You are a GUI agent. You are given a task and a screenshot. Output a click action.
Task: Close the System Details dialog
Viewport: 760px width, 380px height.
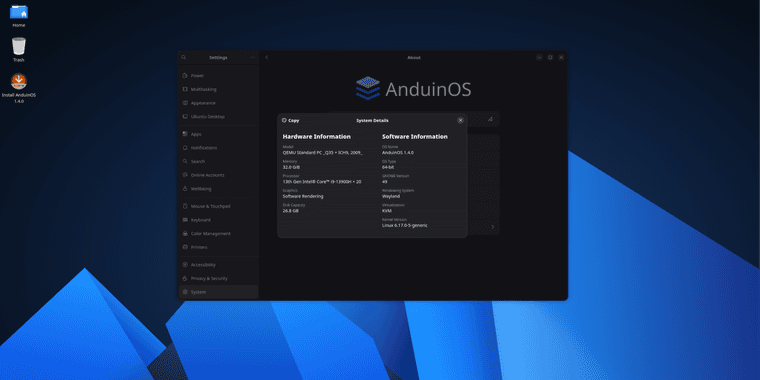[460, 120]
